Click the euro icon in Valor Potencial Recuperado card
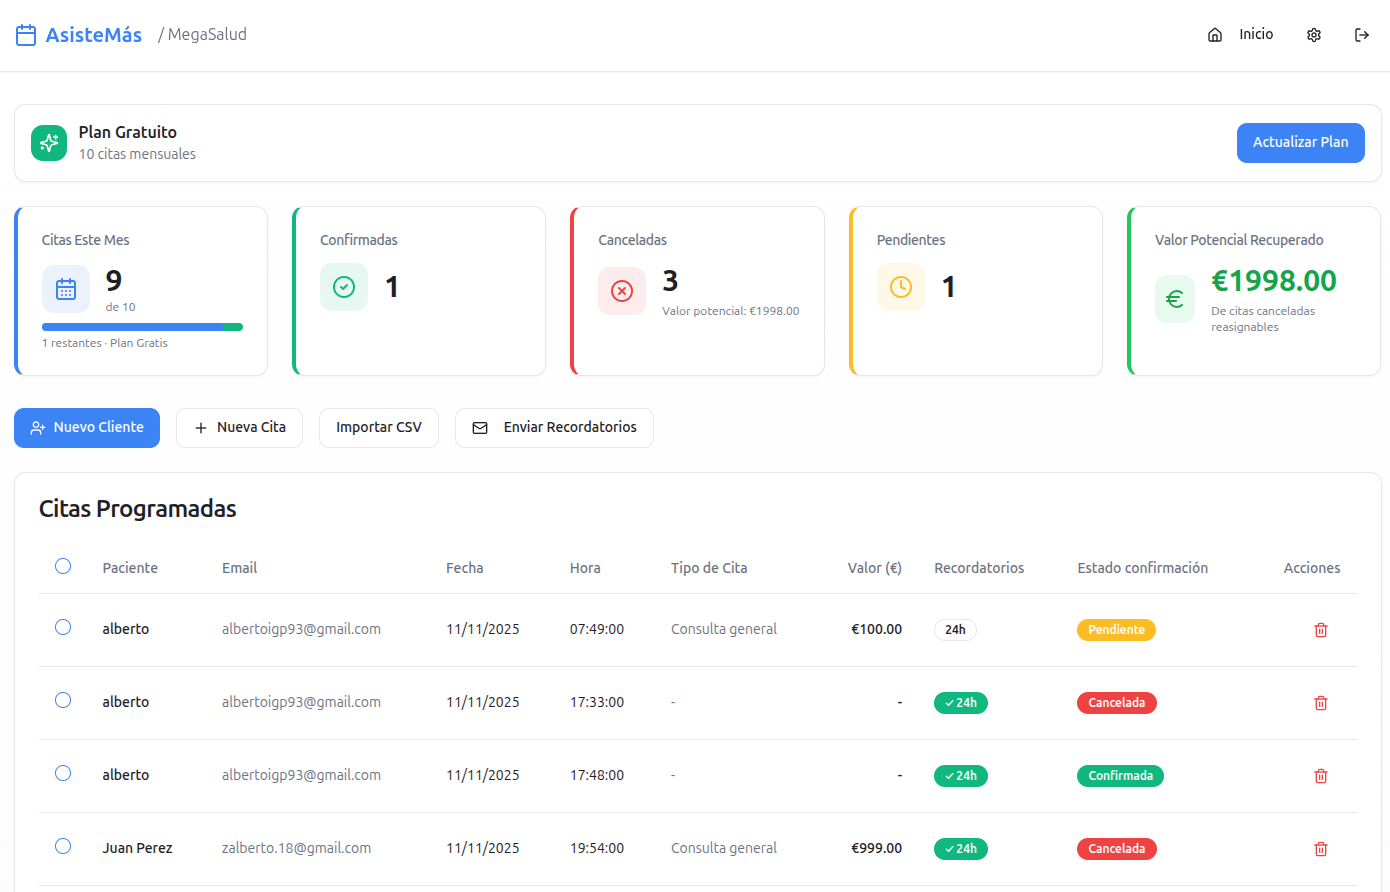 [1175, 298]
